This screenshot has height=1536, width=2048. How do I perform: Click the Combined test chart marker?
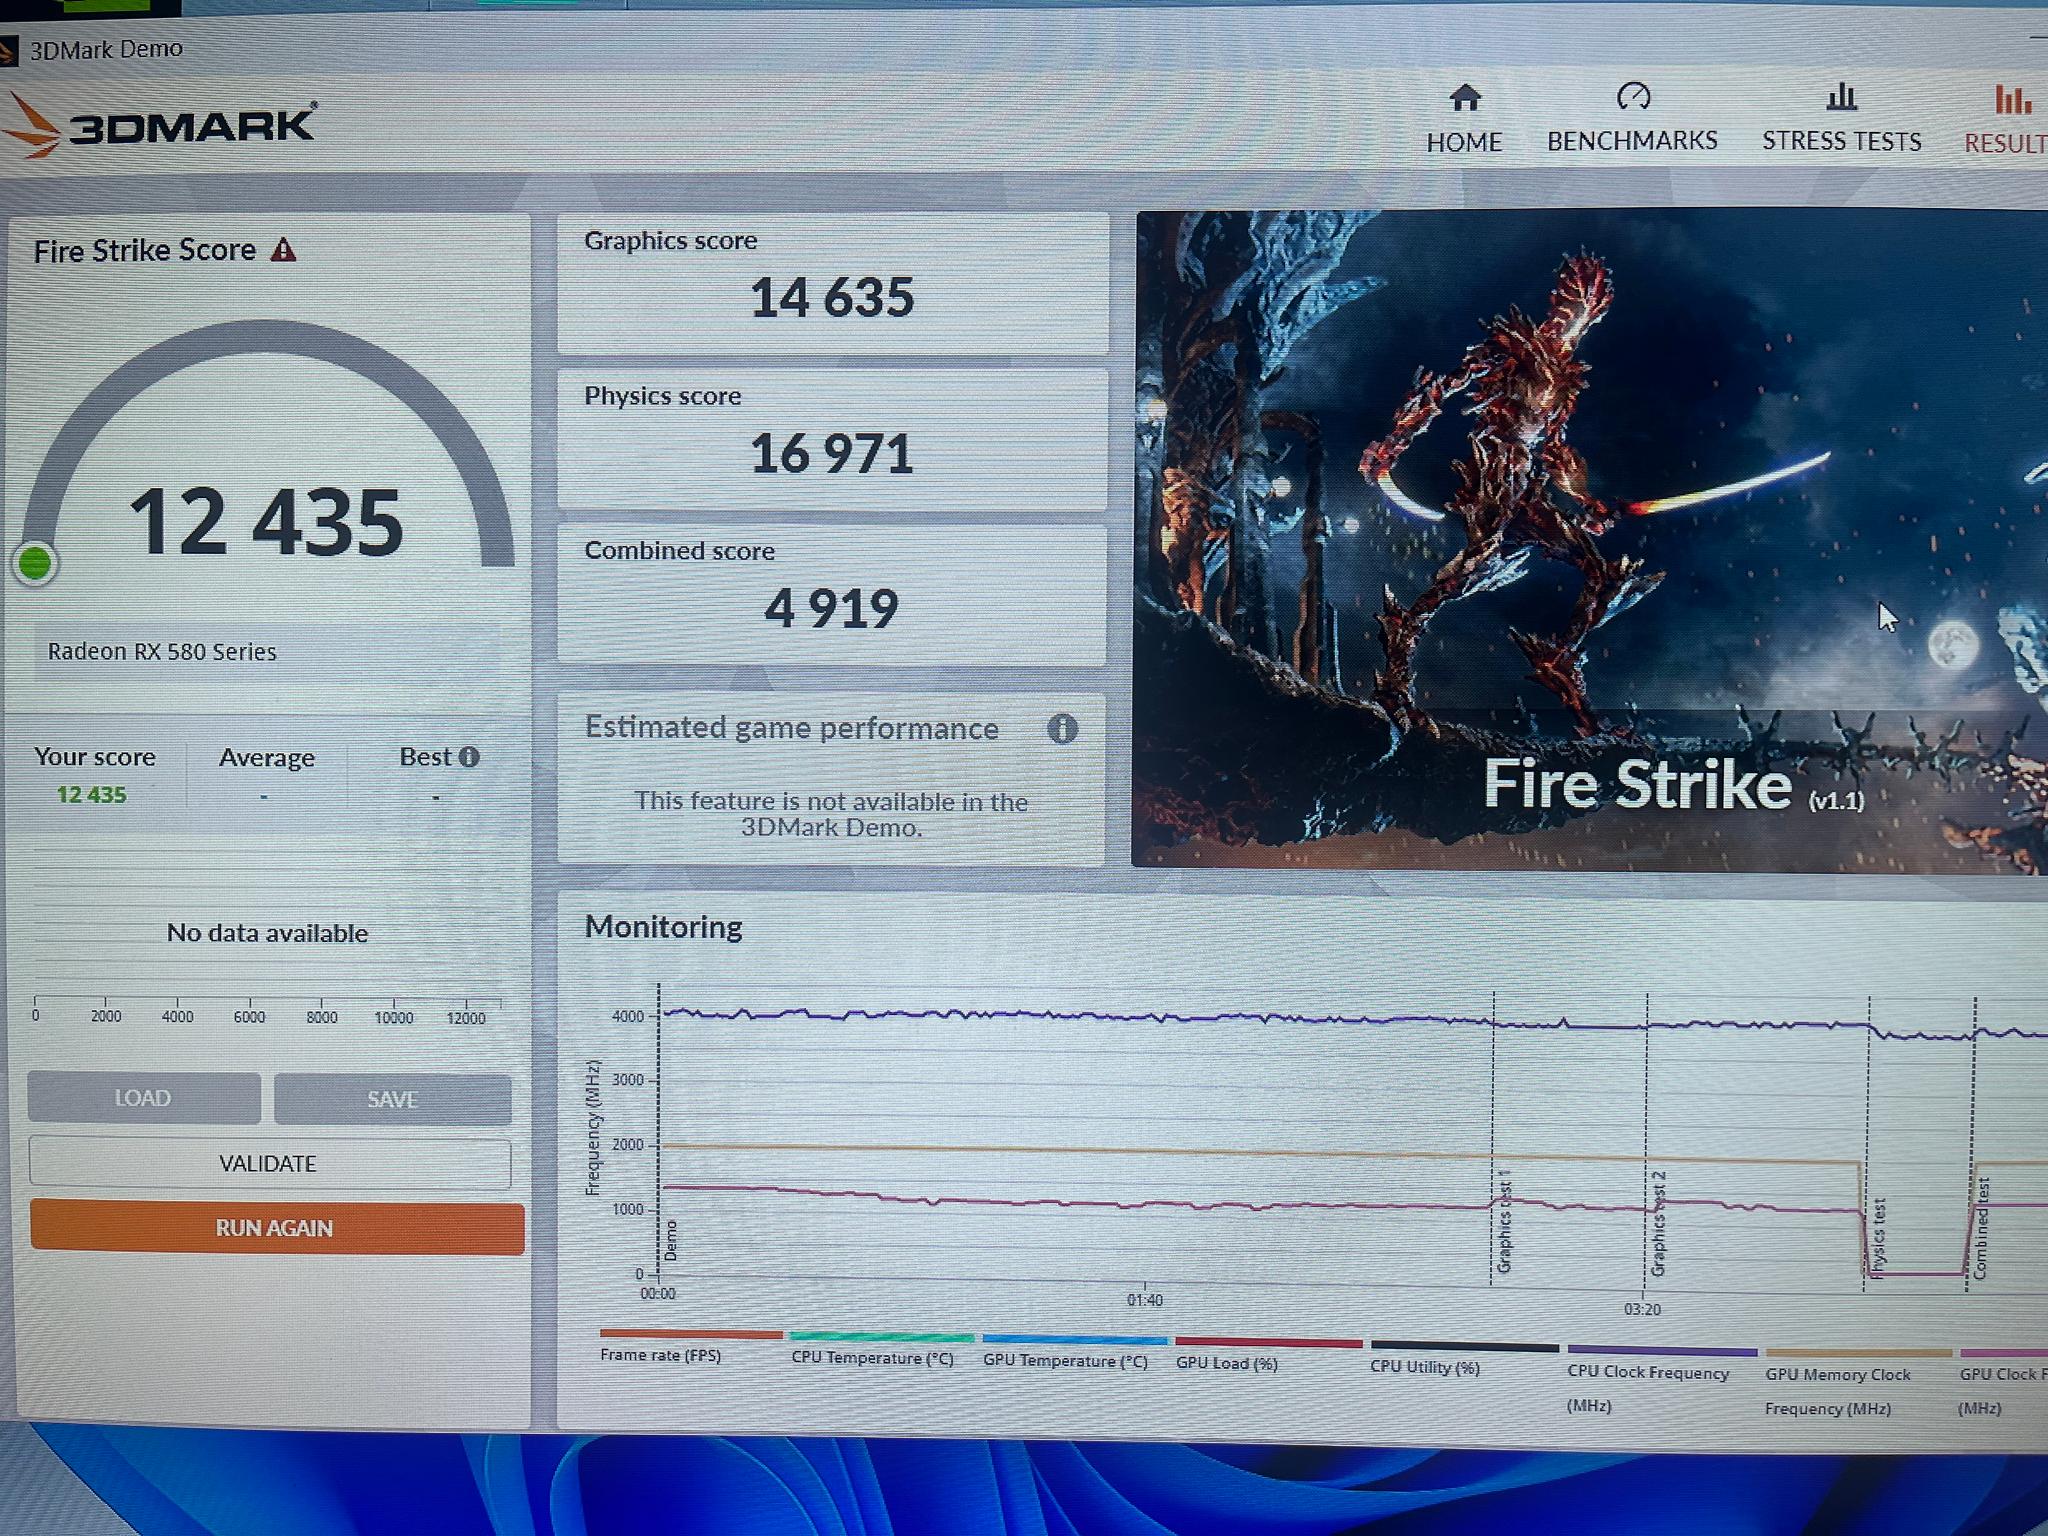coord(1981,1229)
